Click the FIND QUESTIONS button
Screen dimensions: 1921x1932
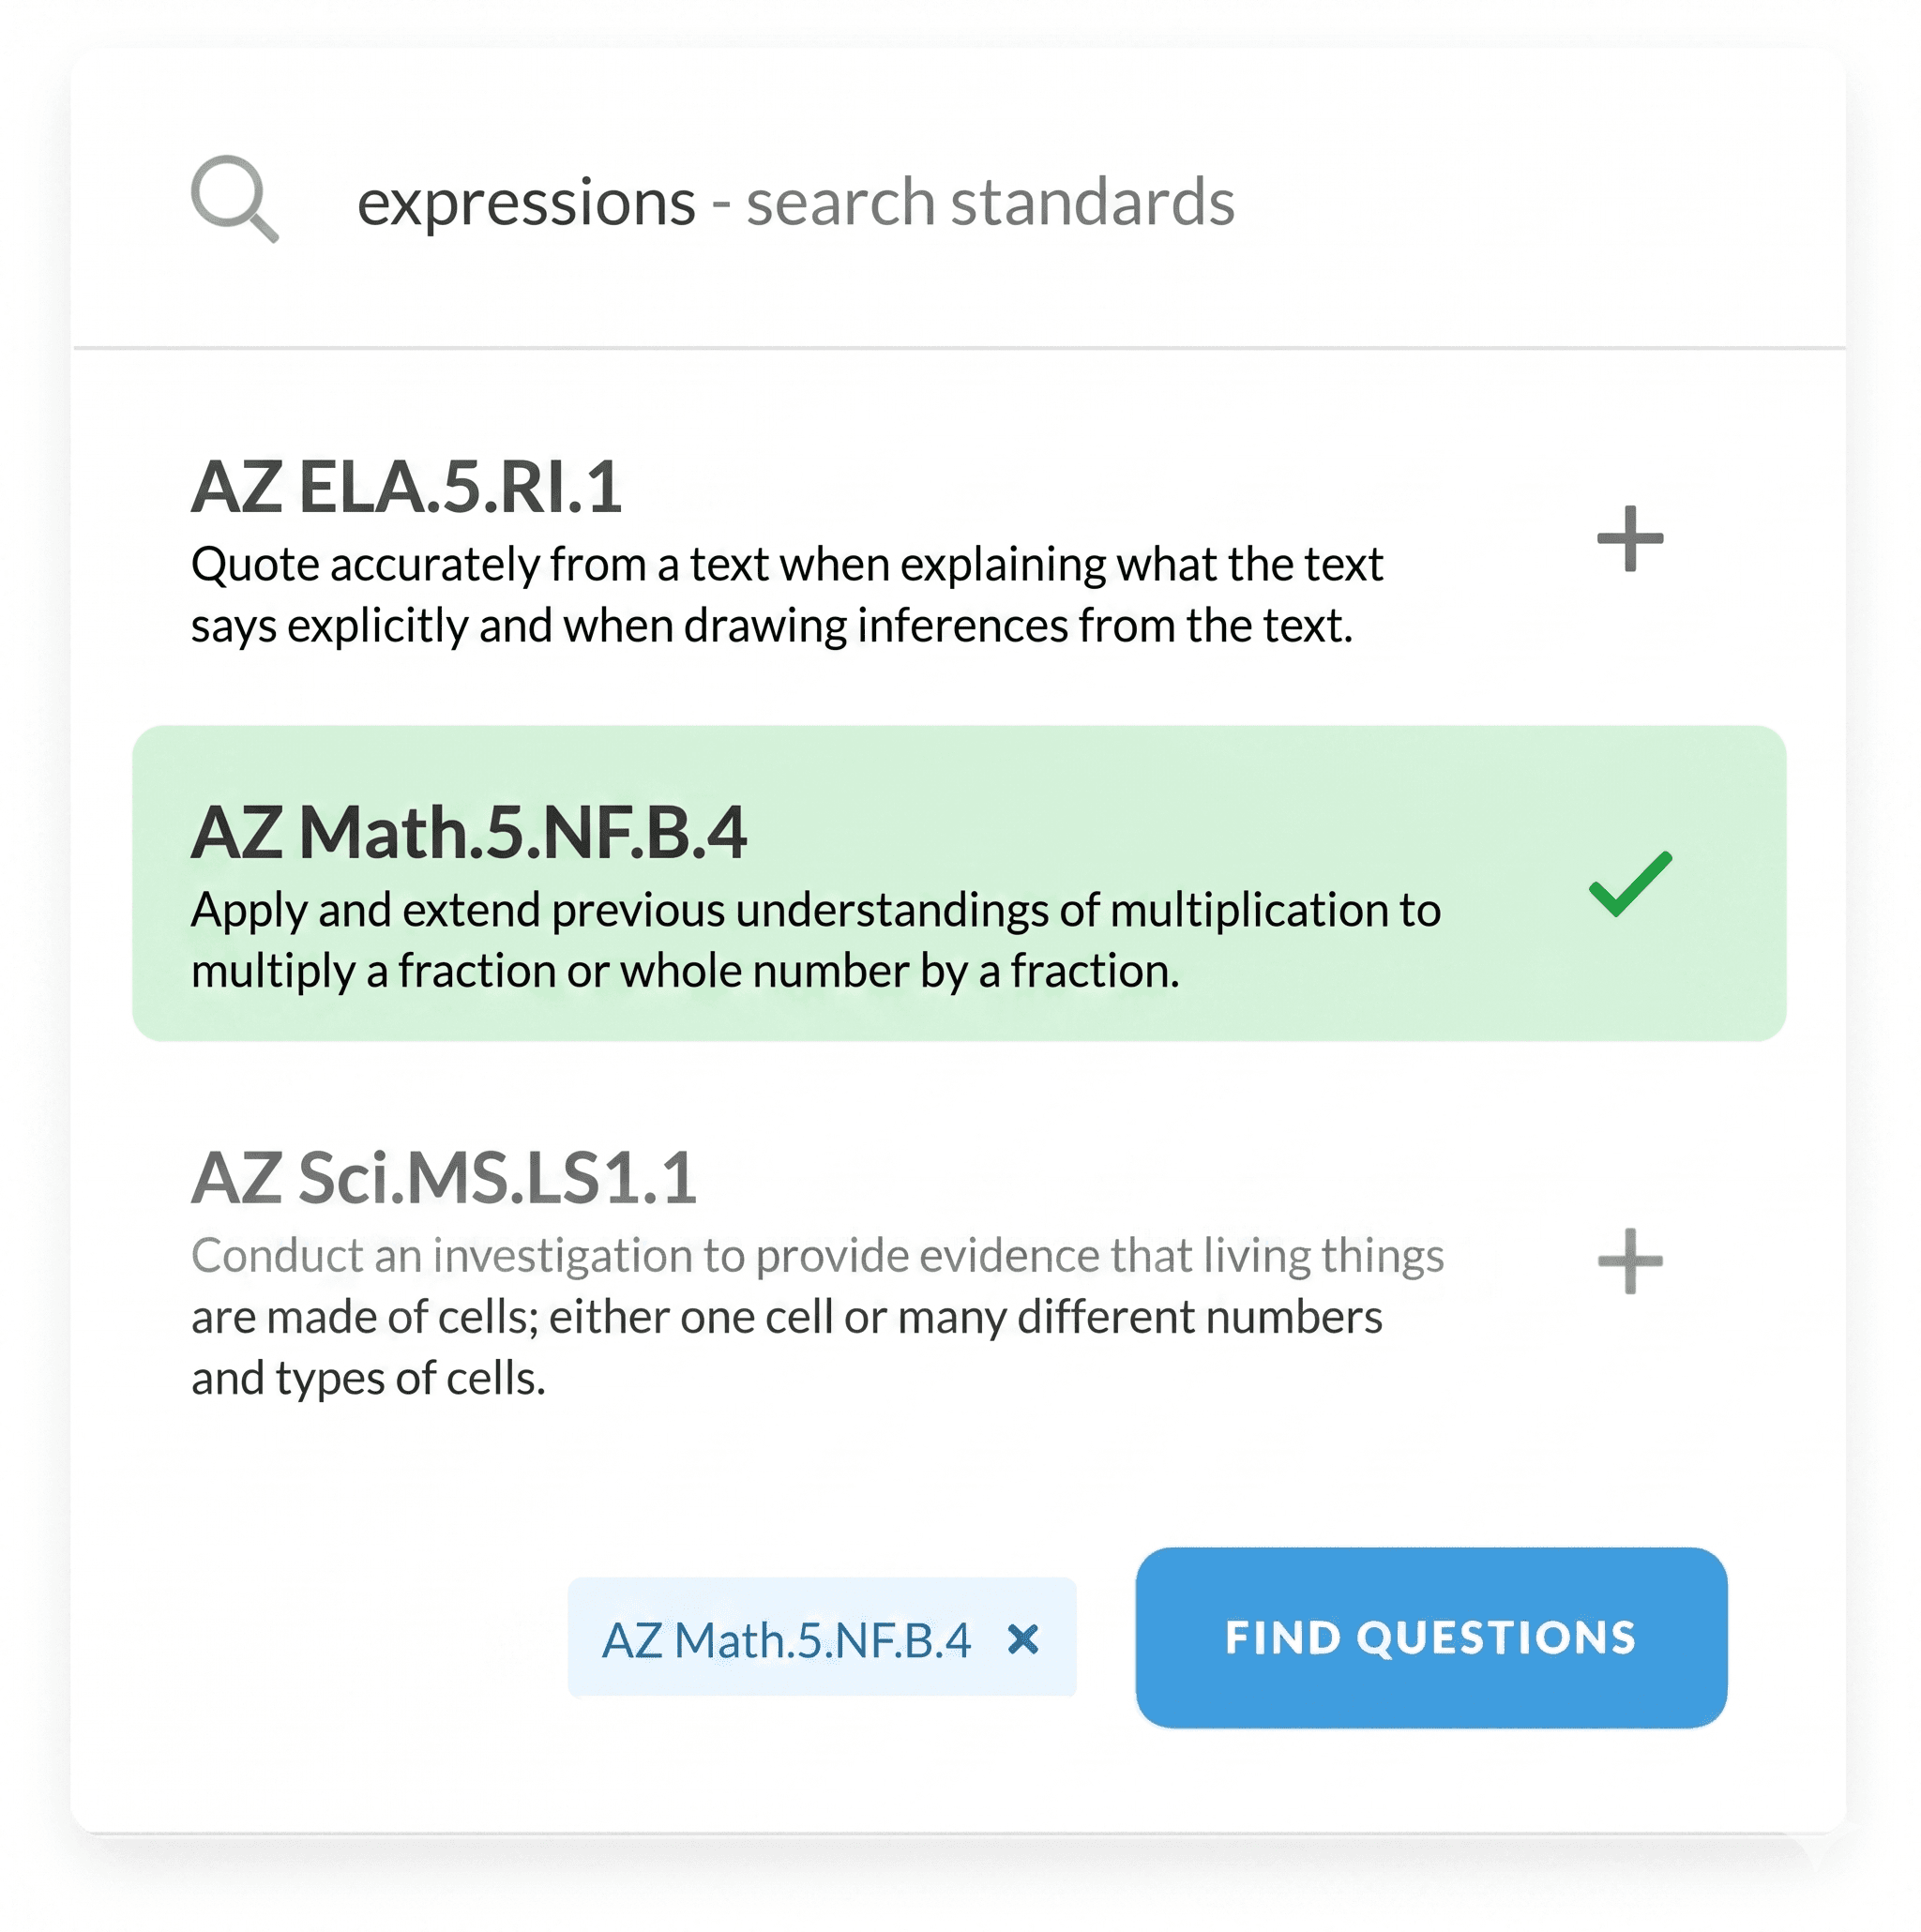click(1431, 1637)
